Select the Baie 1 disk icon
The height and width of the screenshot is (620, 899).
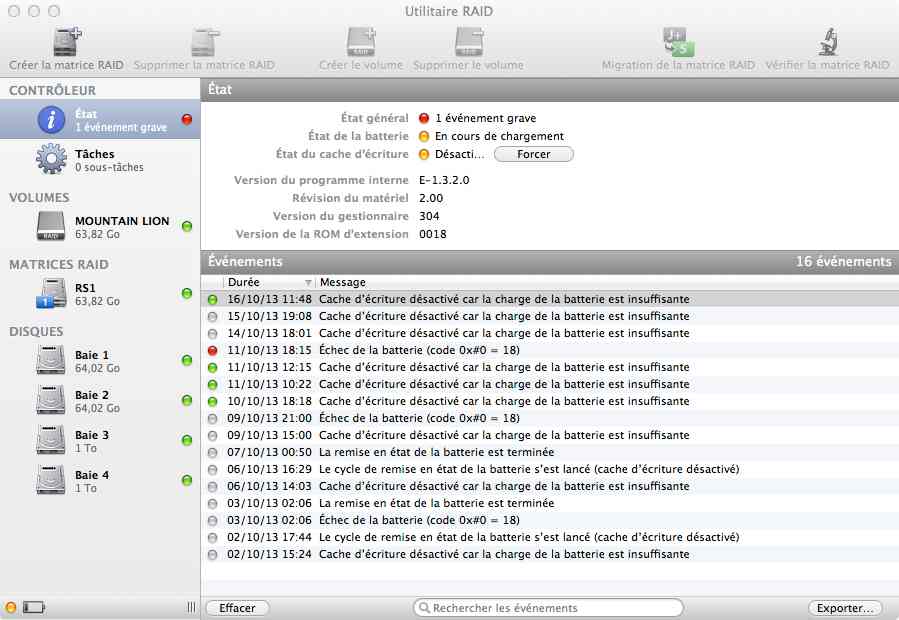tap(50, 360)
